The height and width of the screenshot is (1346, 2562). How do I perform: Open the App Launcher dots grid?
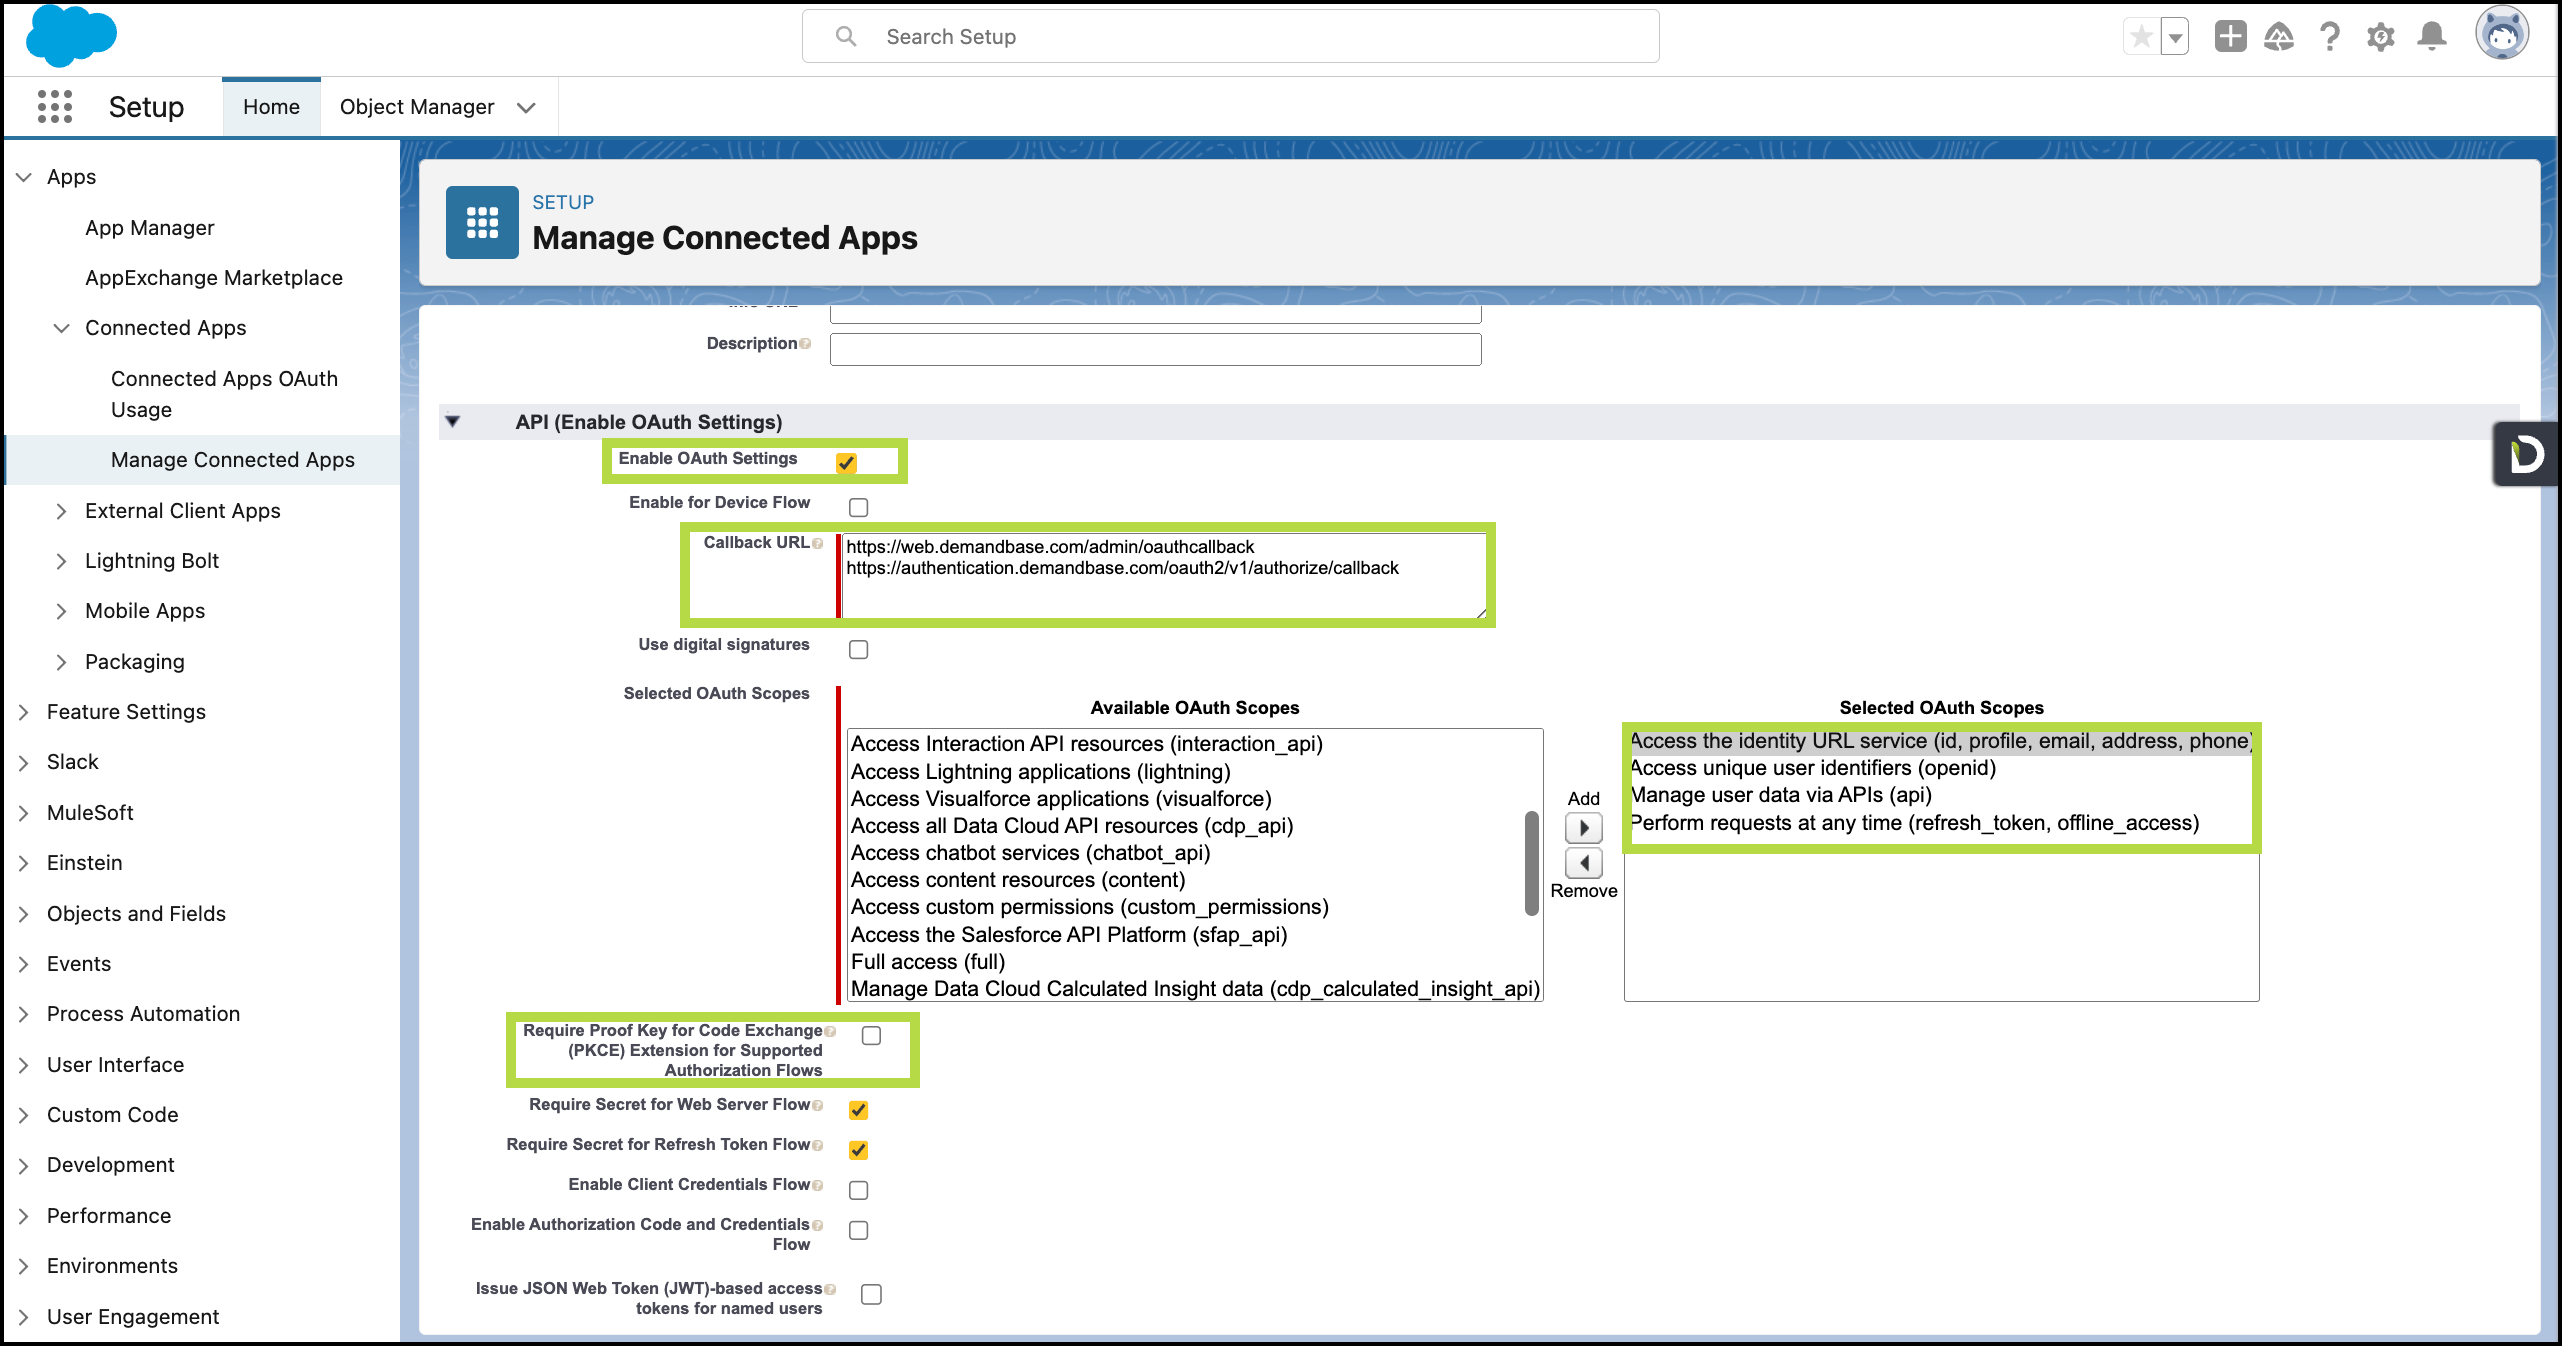(x=55, y=106)
